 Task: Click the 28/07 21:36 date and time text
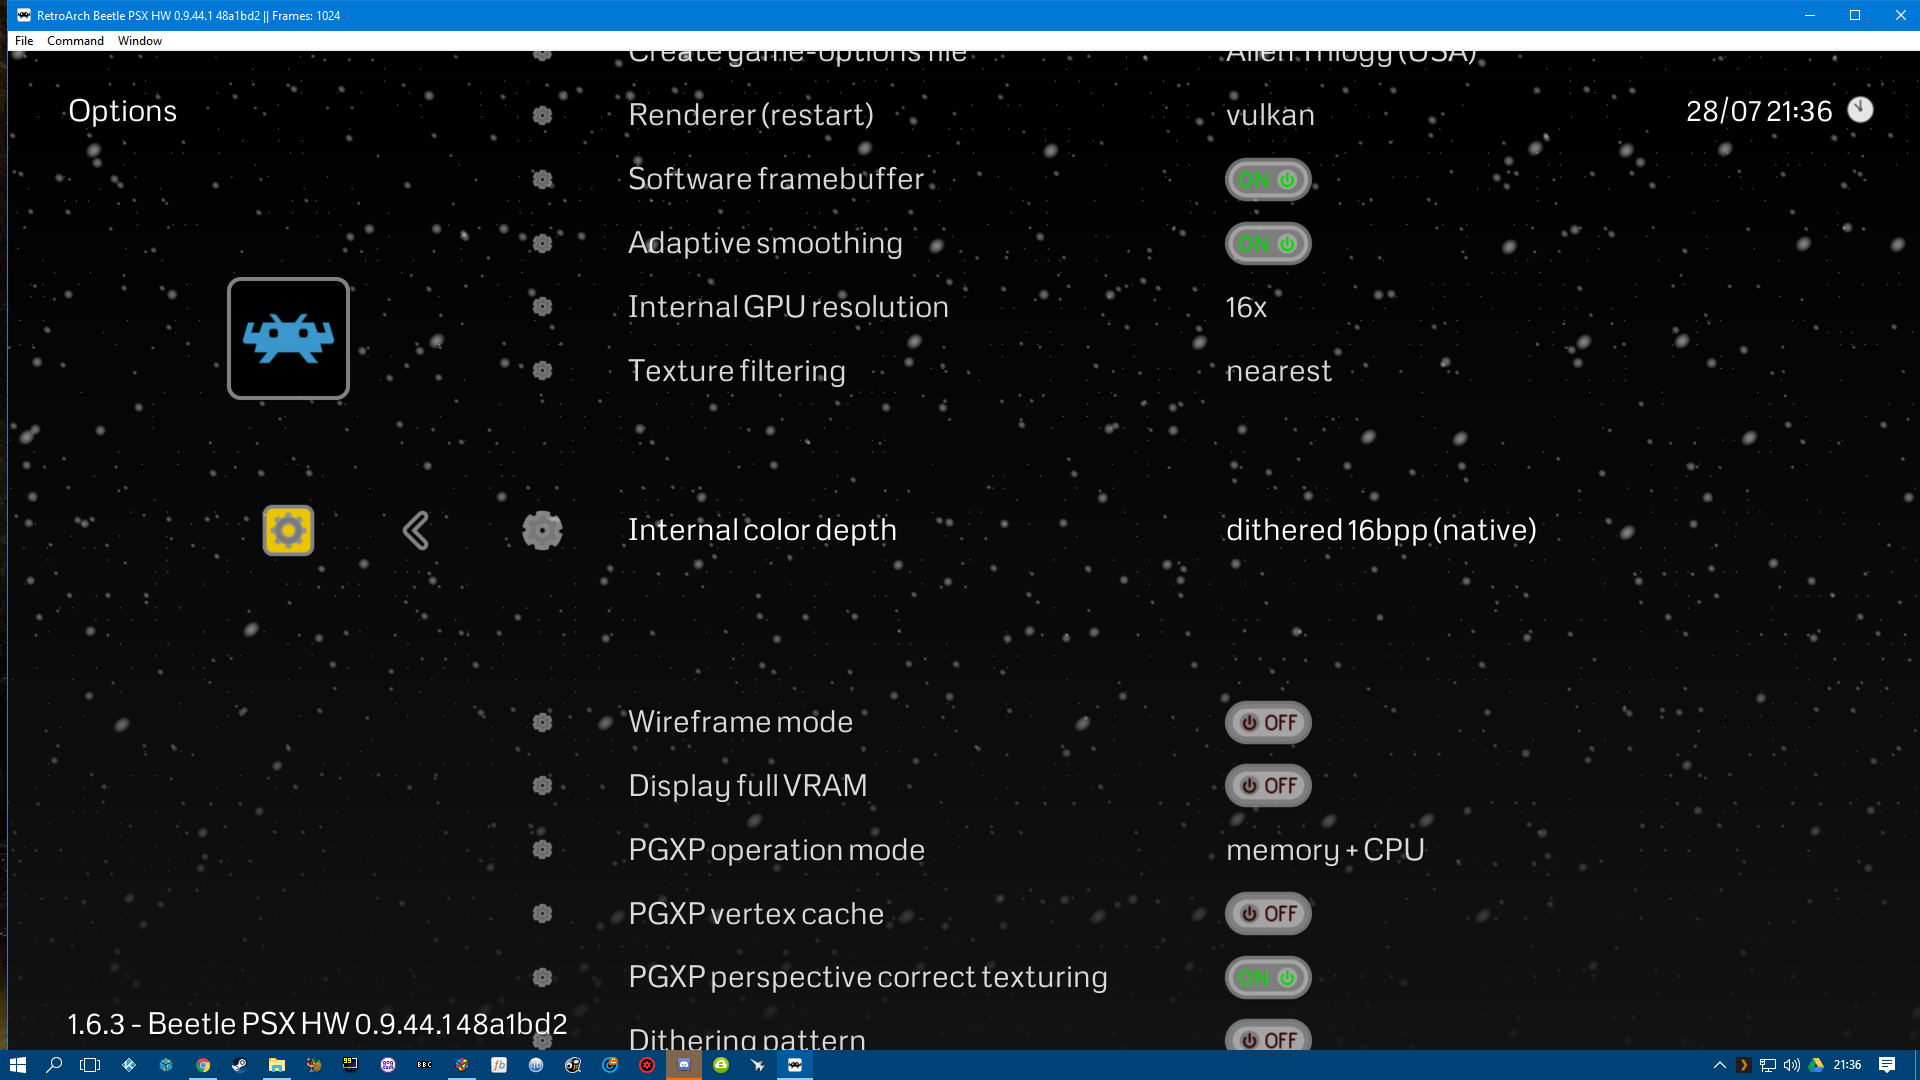tap(1759, 111)
